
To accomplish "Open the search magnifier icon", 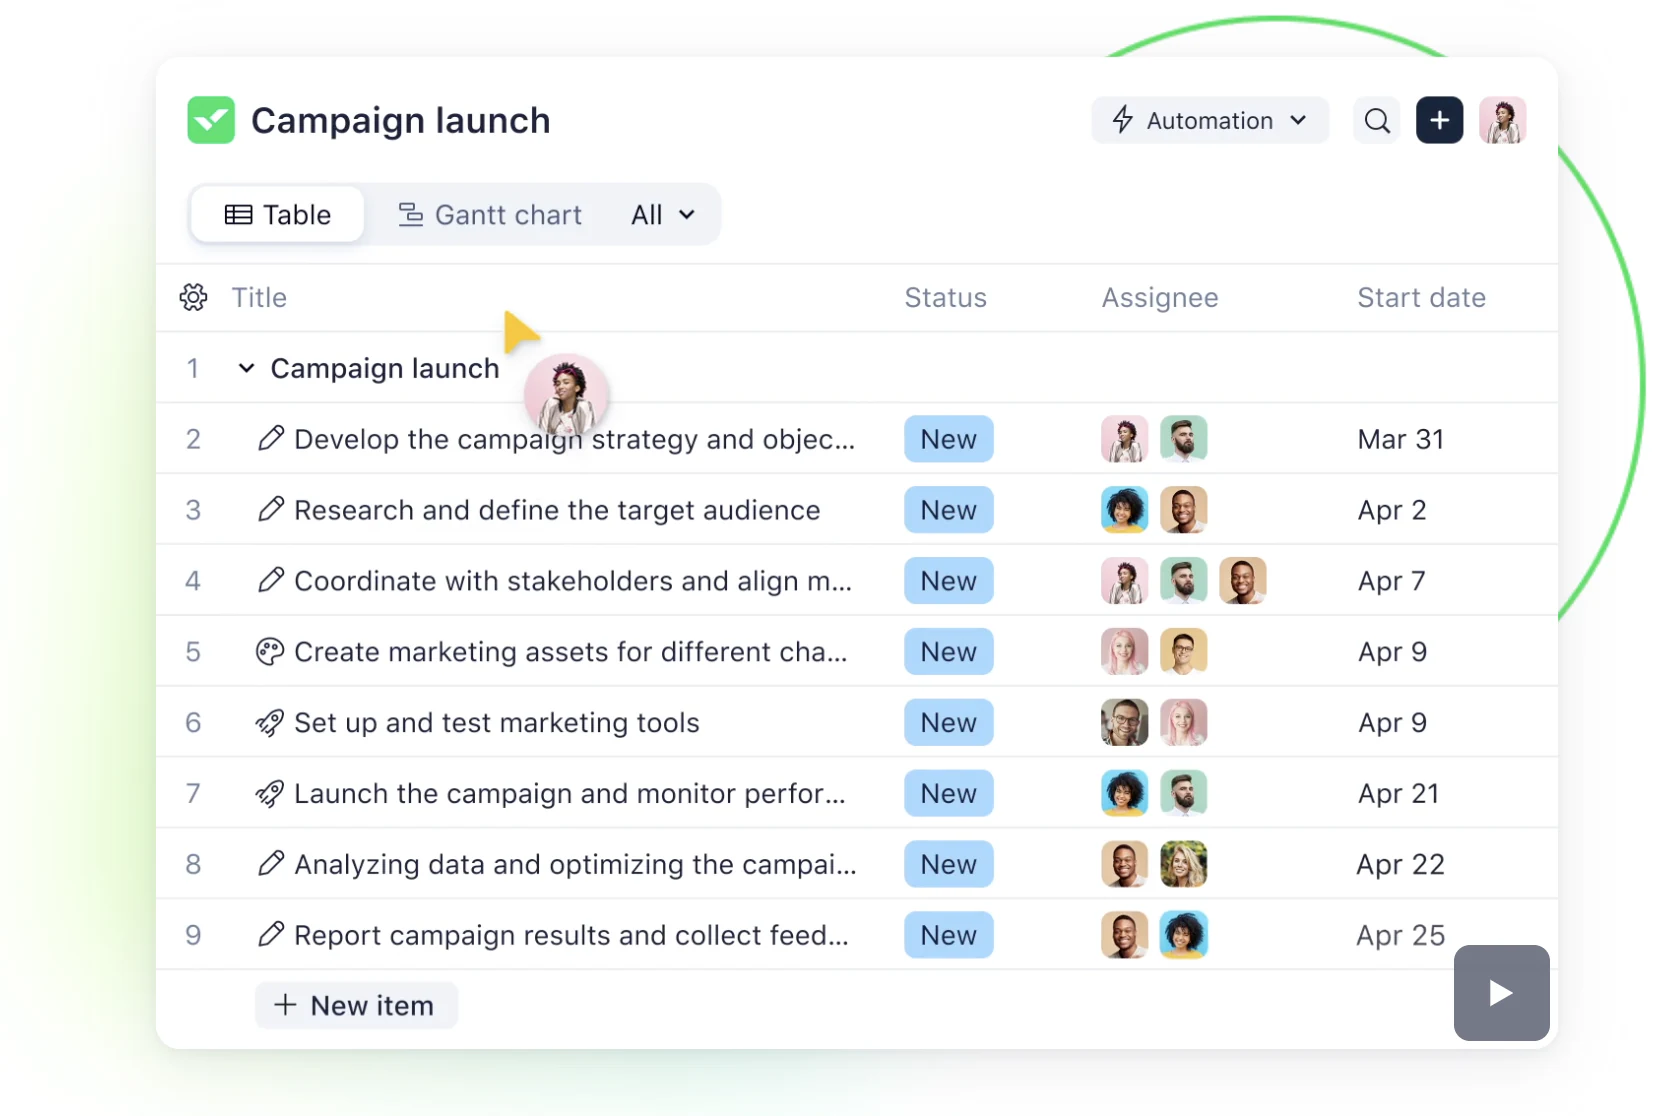I will 1377,120.
